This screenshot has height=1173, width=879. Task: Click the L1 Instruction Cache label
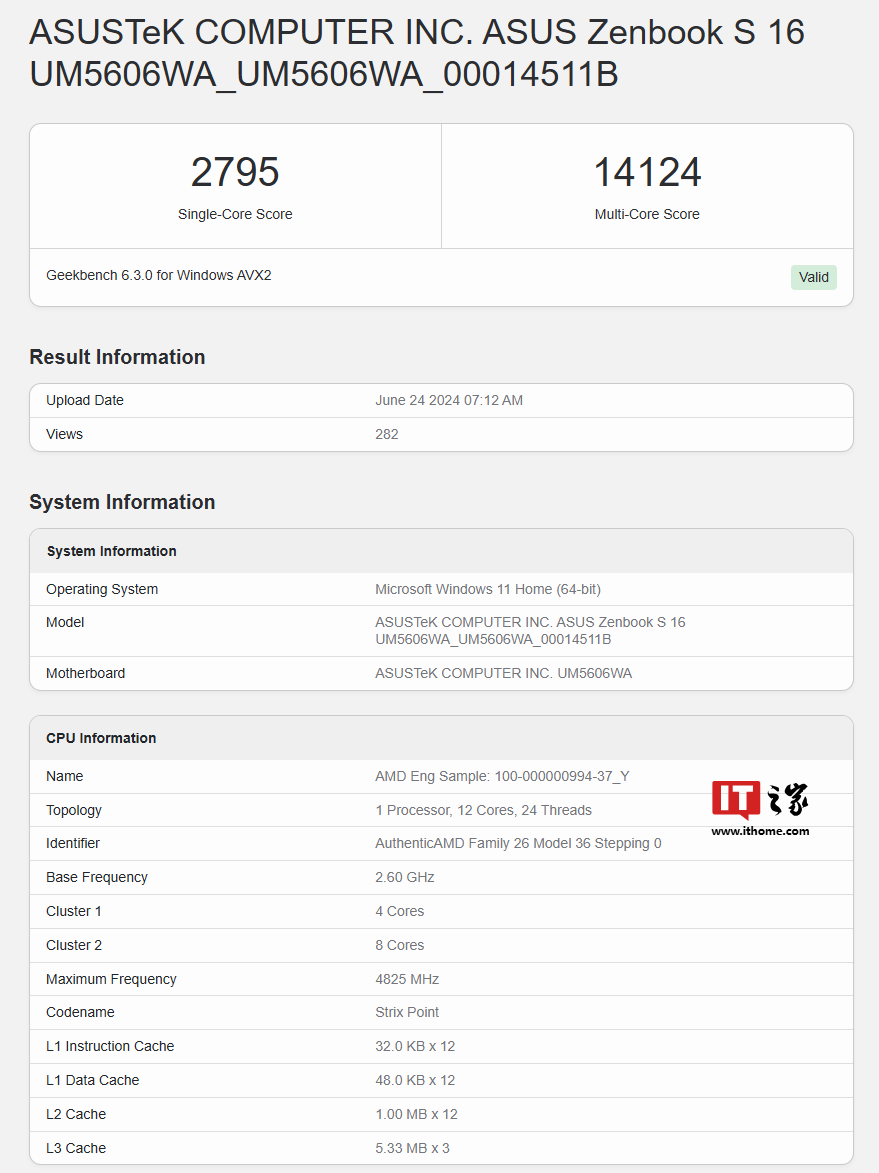click(110, 1047)
